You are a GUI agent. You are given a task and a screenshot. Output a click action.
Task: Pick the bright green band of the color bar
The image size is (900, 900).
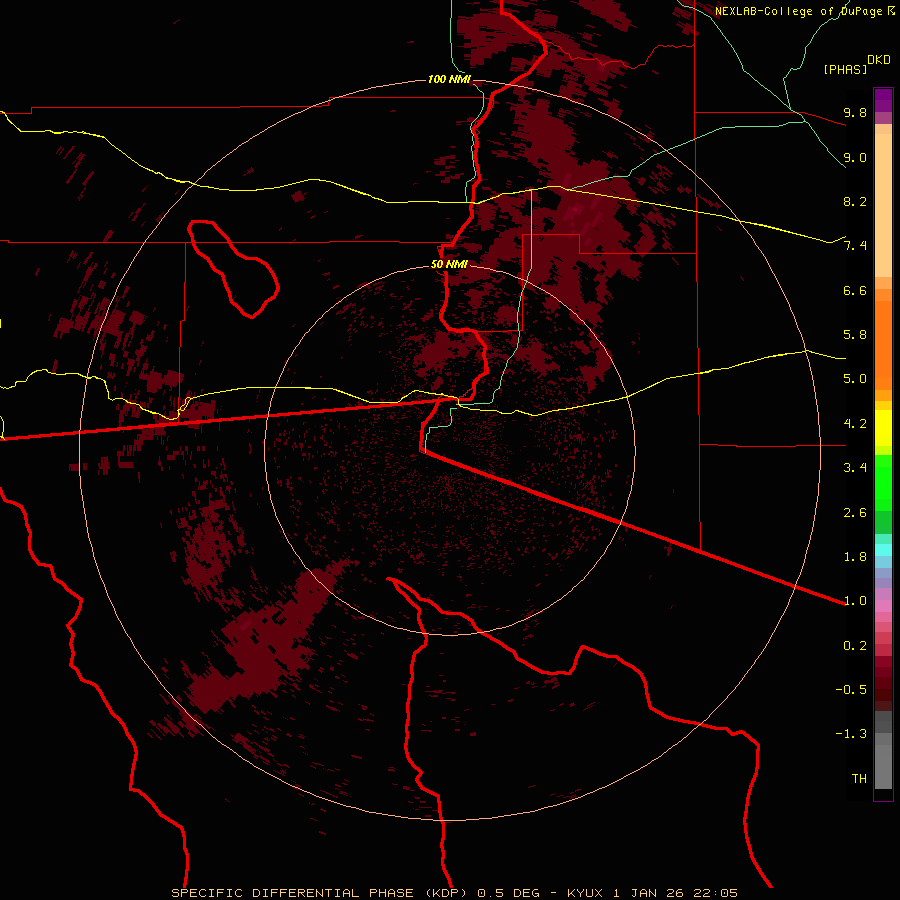[883, 483]
